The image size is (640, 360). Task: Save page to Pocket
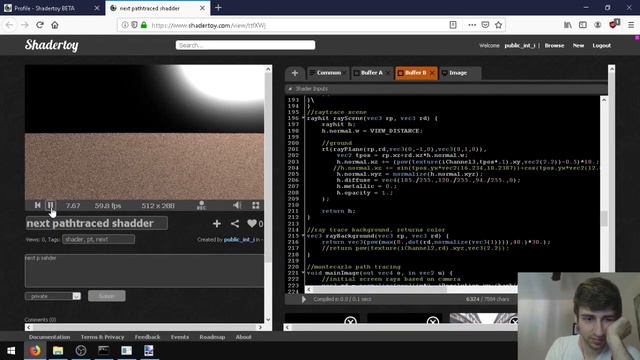coord(485,25)
